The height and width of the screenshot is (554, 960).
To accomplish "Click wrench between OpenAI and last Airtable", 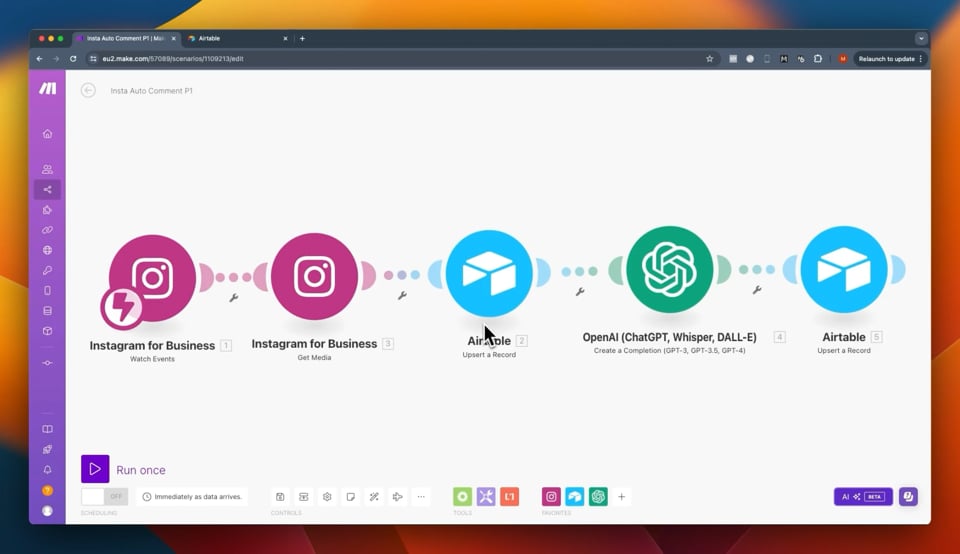I will point(757,290).
